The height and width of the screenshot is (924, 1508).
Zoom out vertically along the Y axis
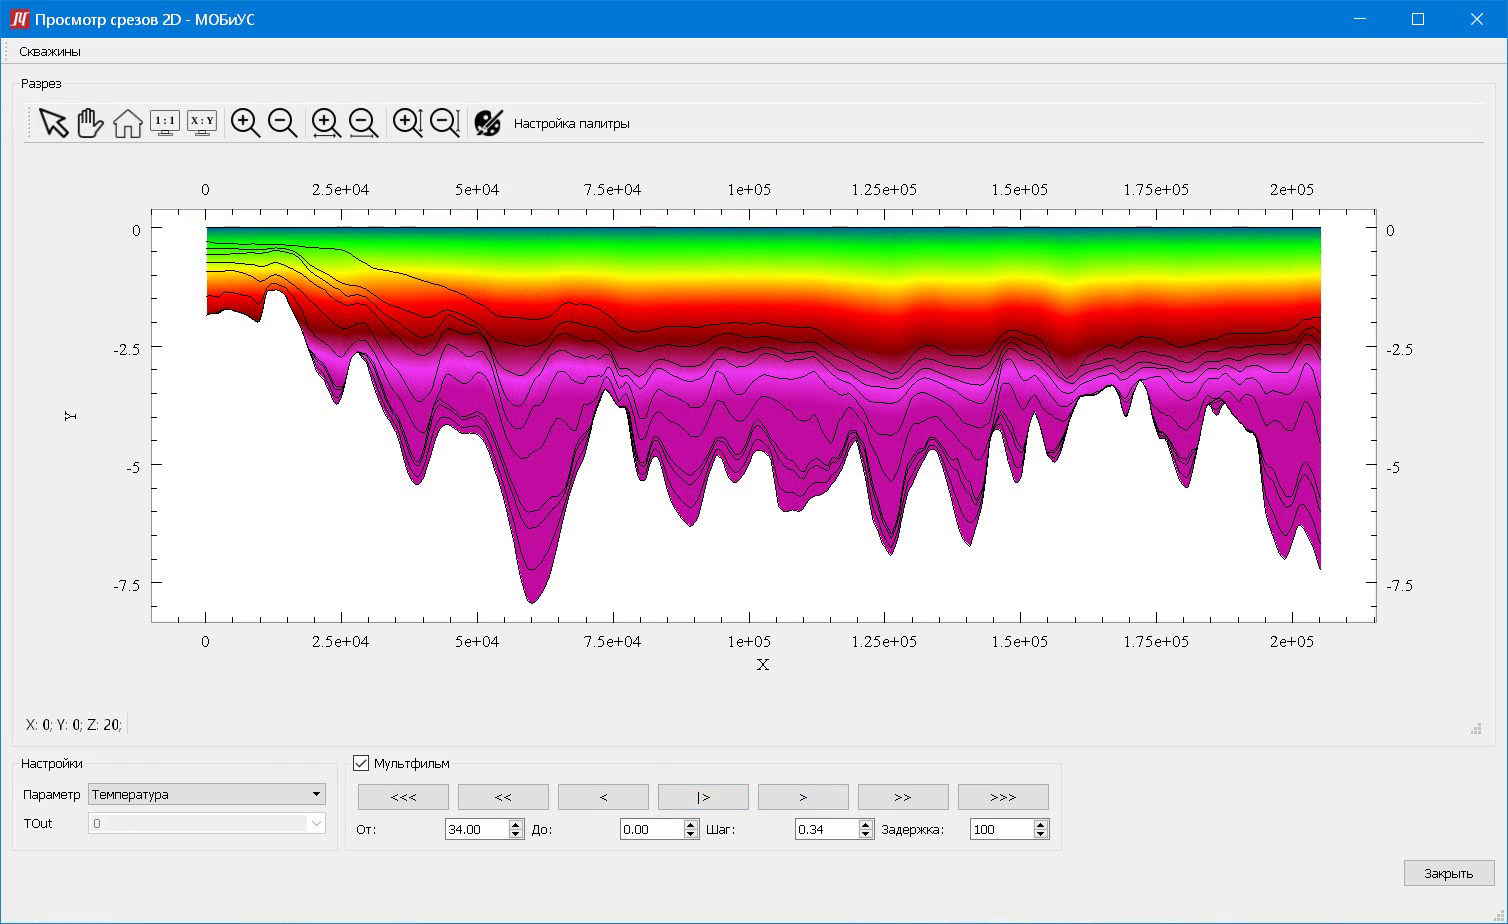pos(445,123)
